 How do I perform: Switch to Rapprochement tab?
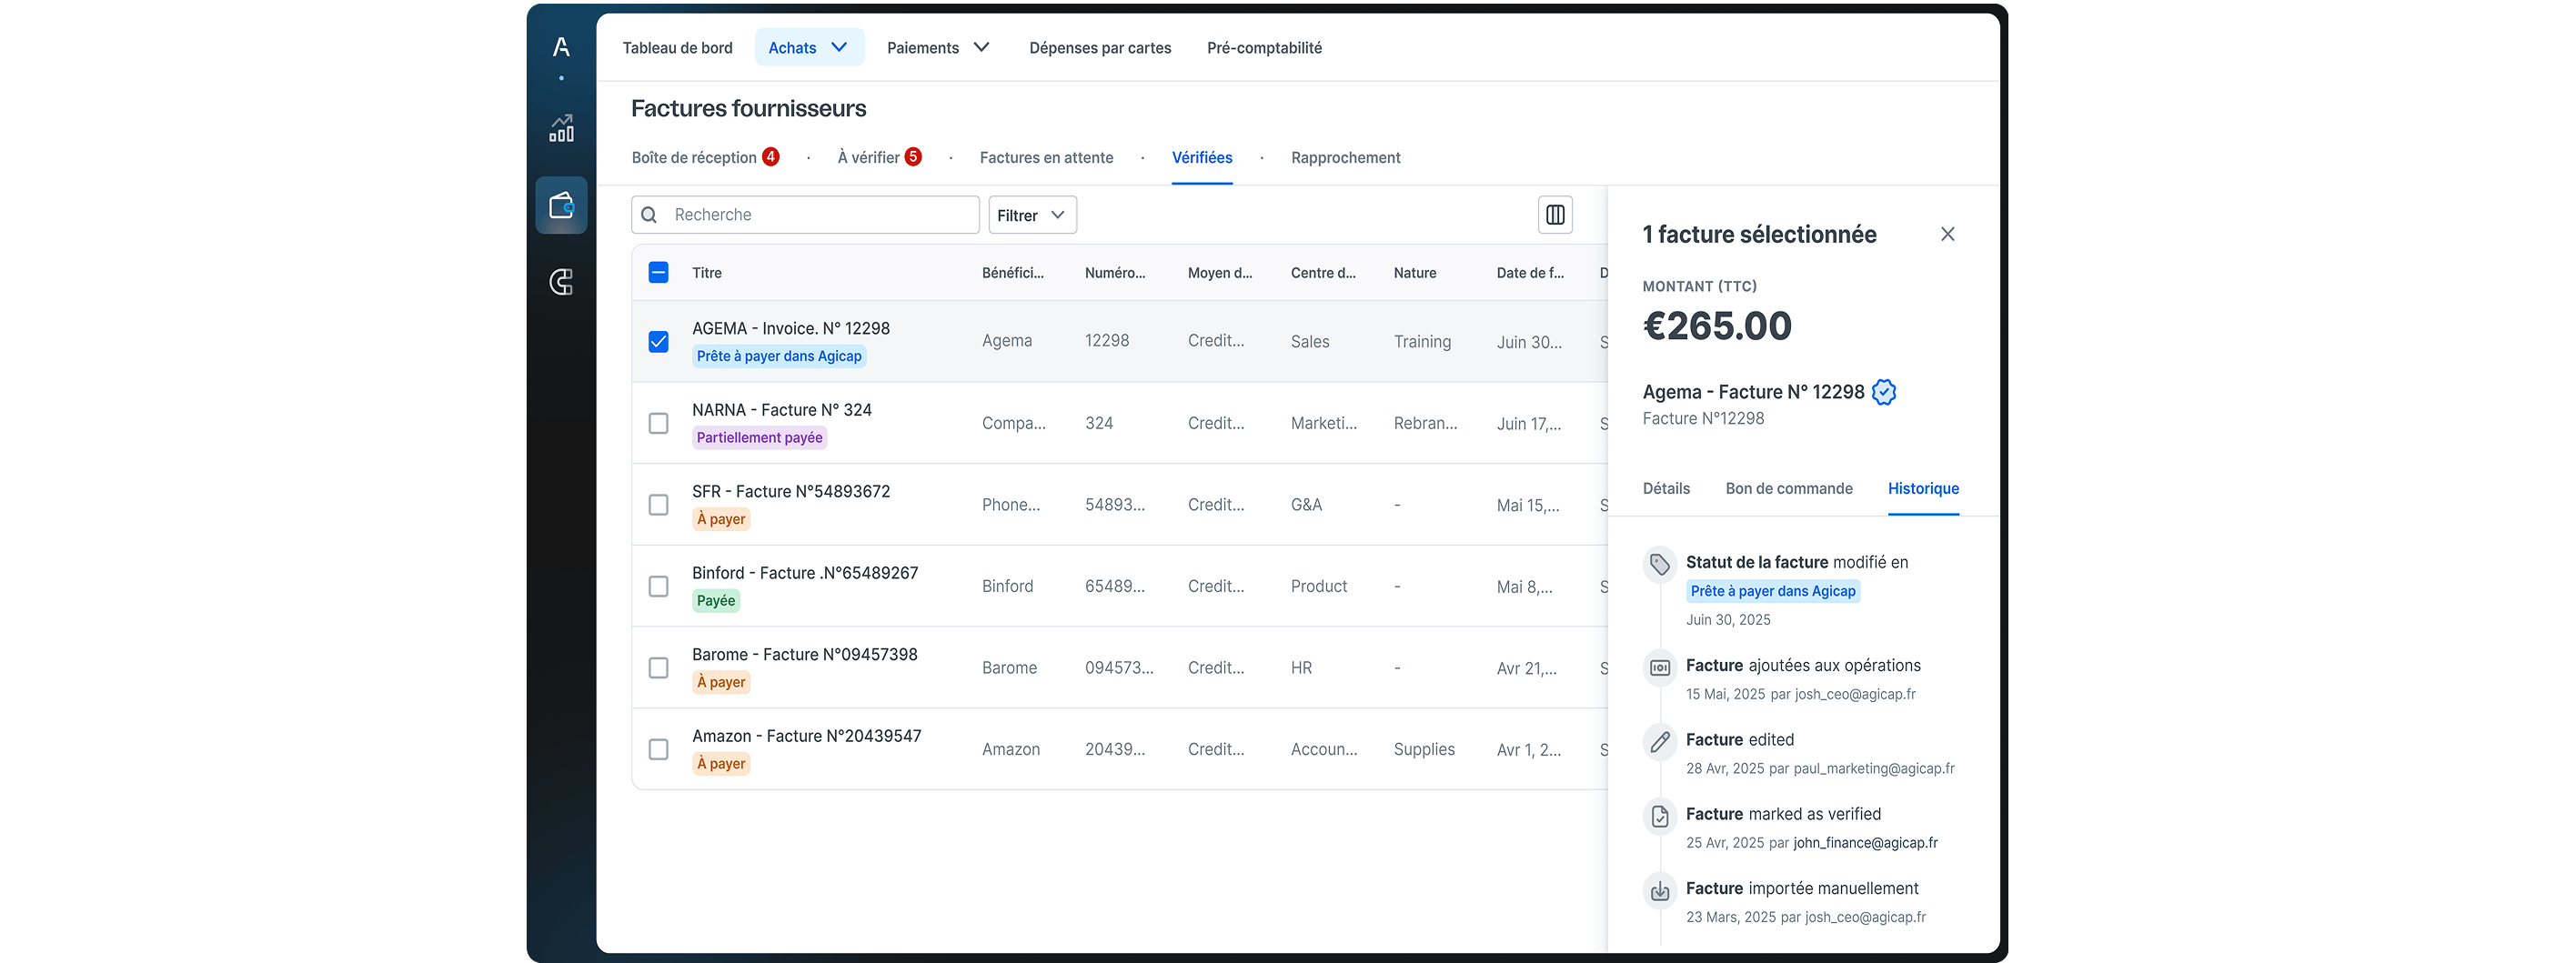click(x=1345, y=158)
